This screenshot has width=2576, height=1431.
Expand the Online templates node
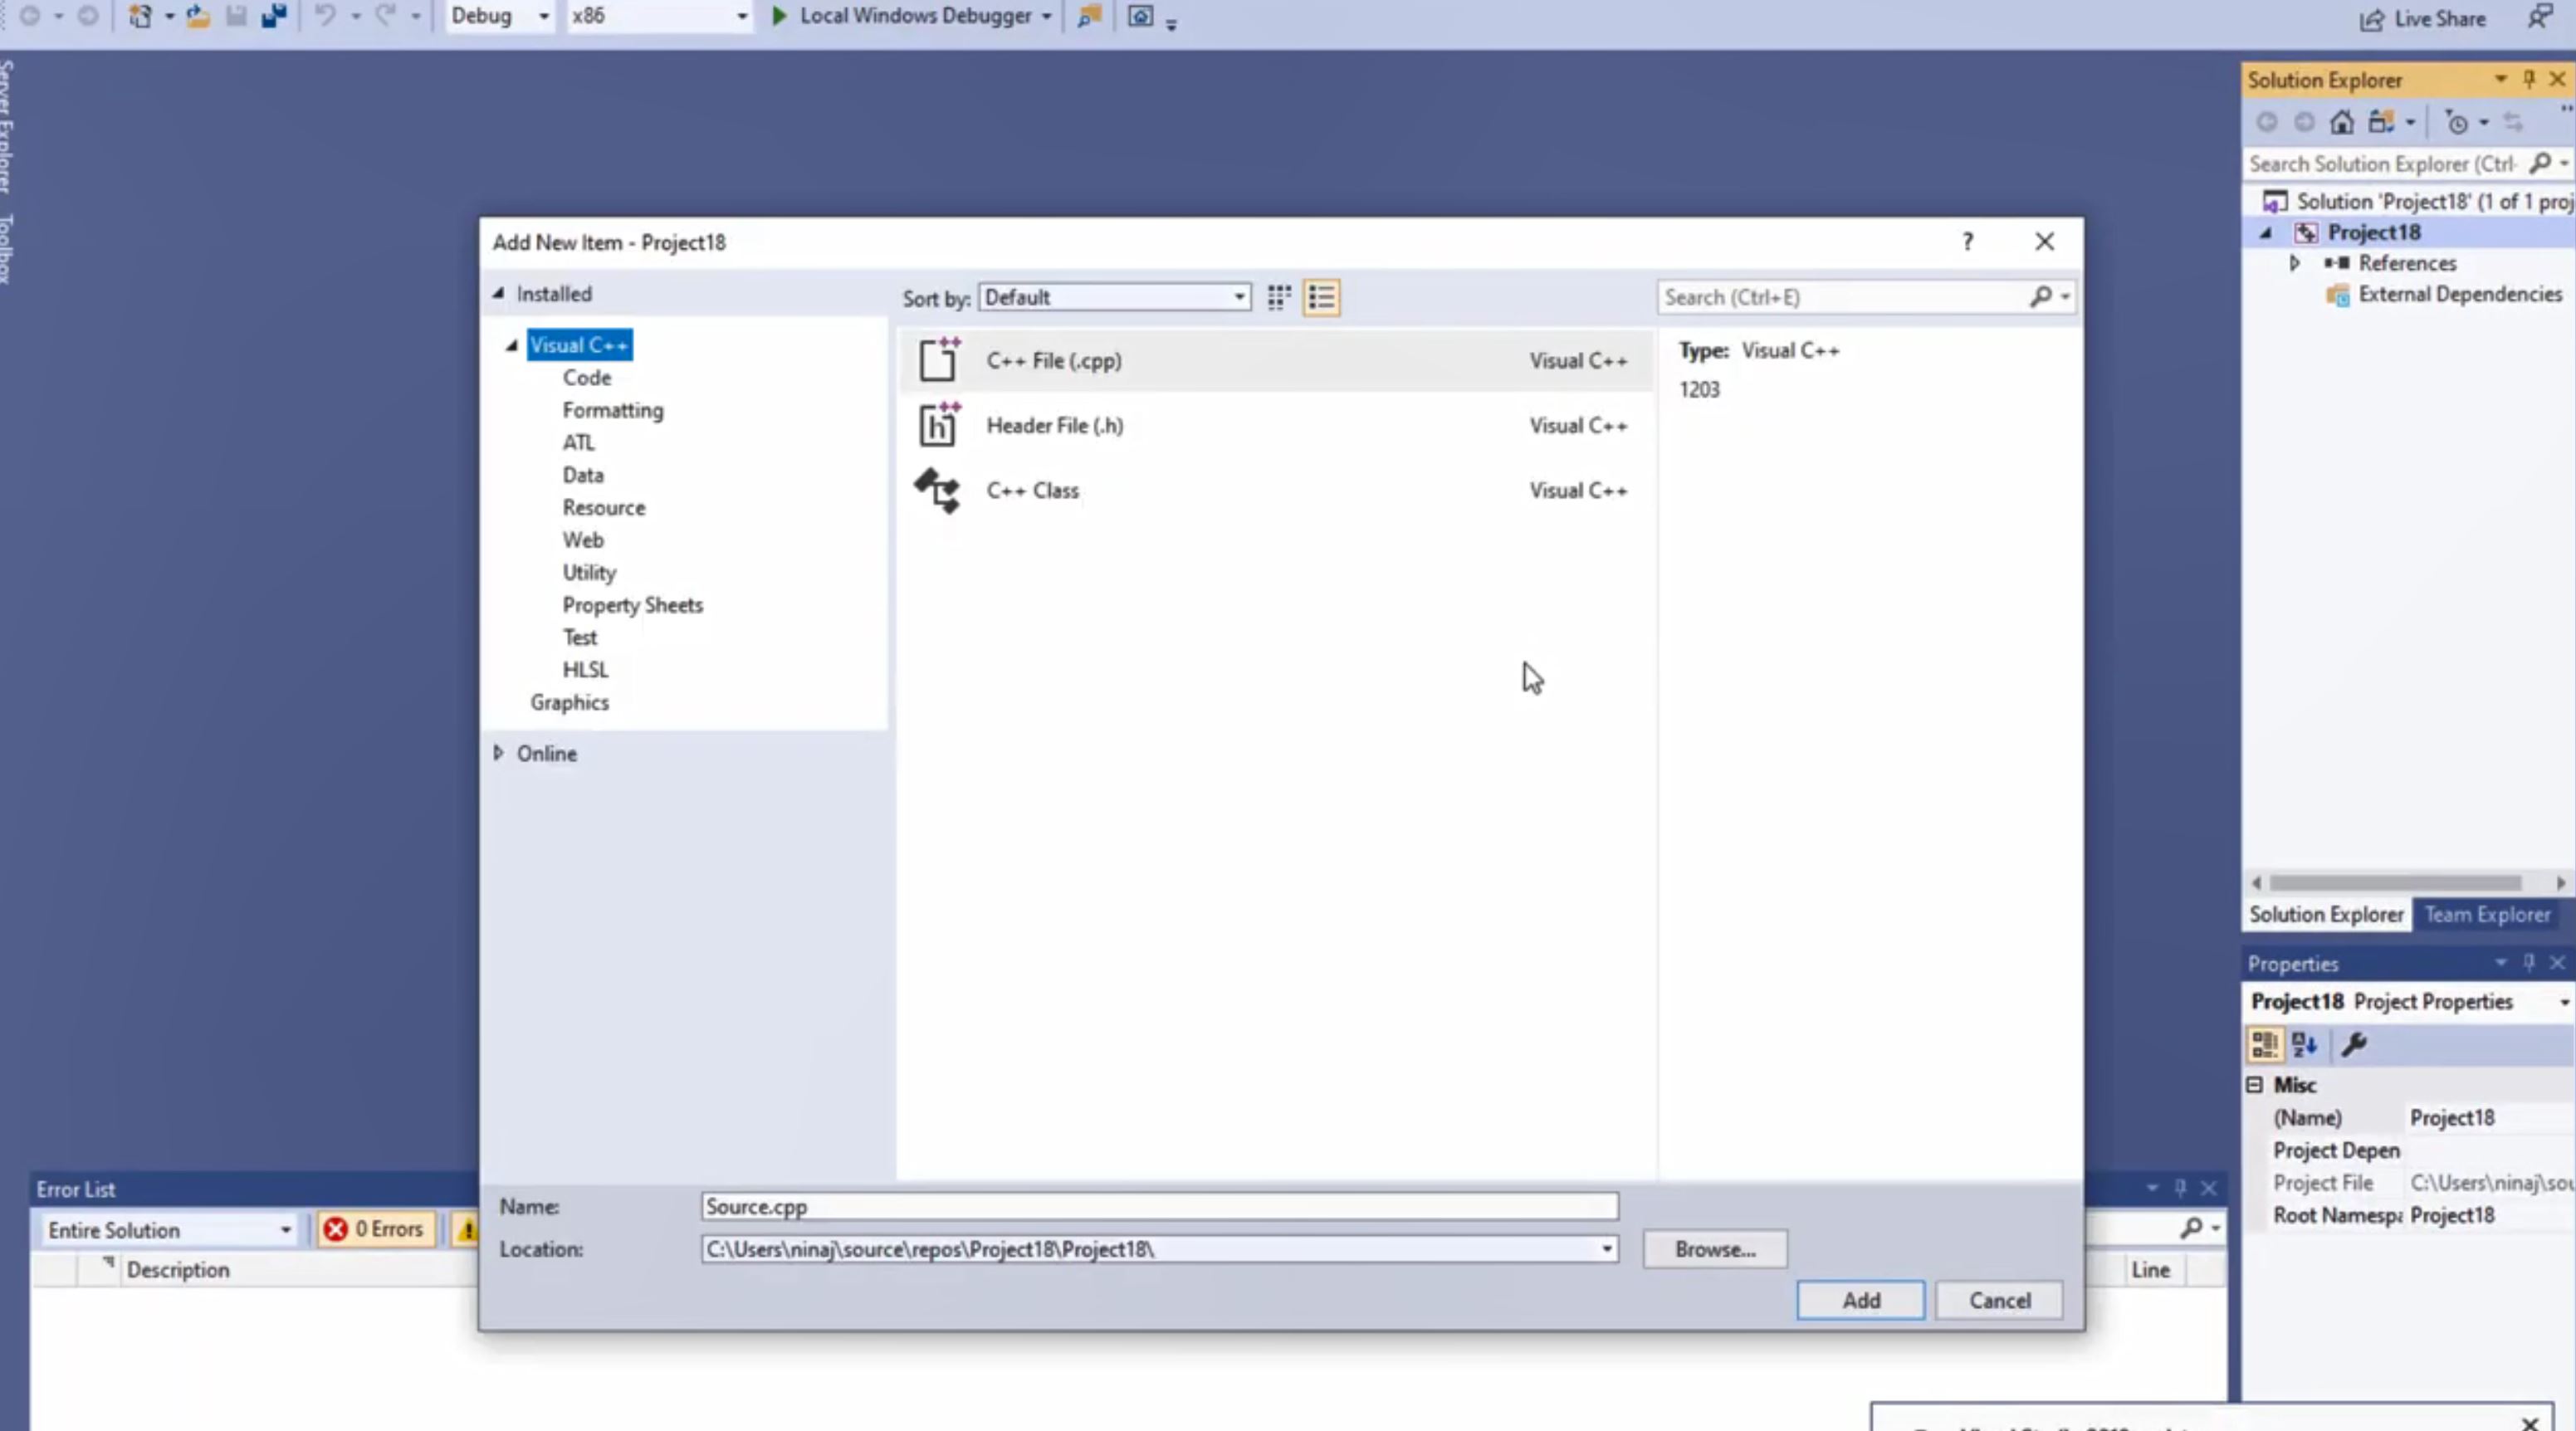[498, 753]
